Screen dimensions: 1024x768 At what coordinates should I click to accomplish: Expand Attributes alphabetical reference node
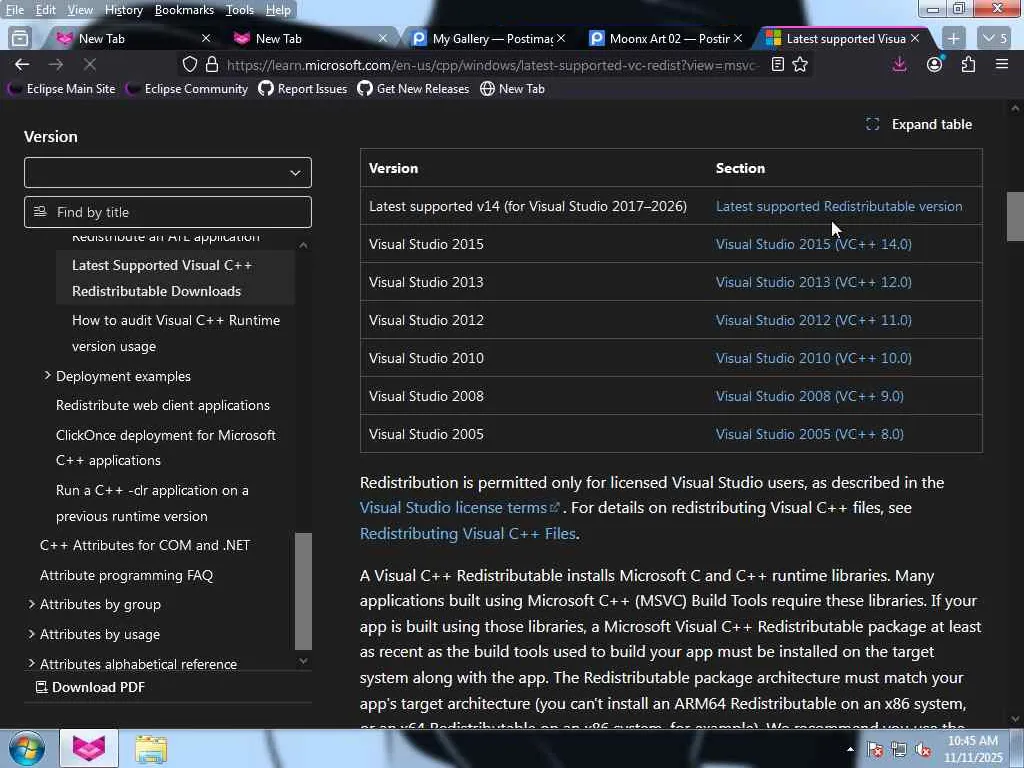click(31, 664)
